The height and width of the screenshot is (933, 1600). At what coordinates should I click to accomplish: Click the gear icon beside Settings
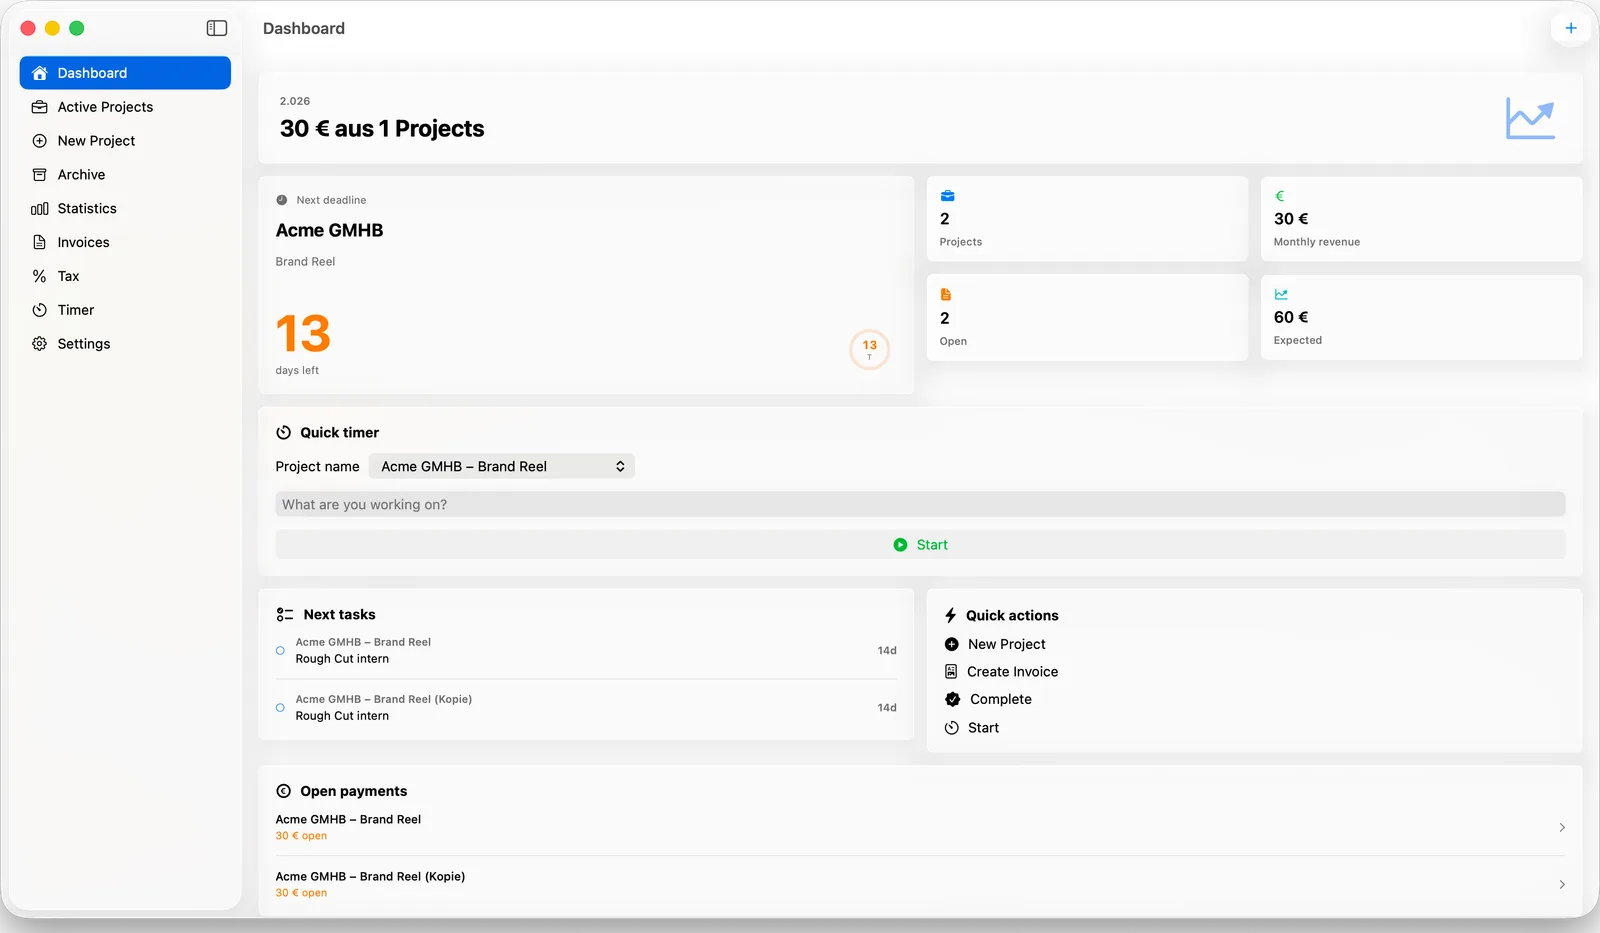(x=40, y=344)
